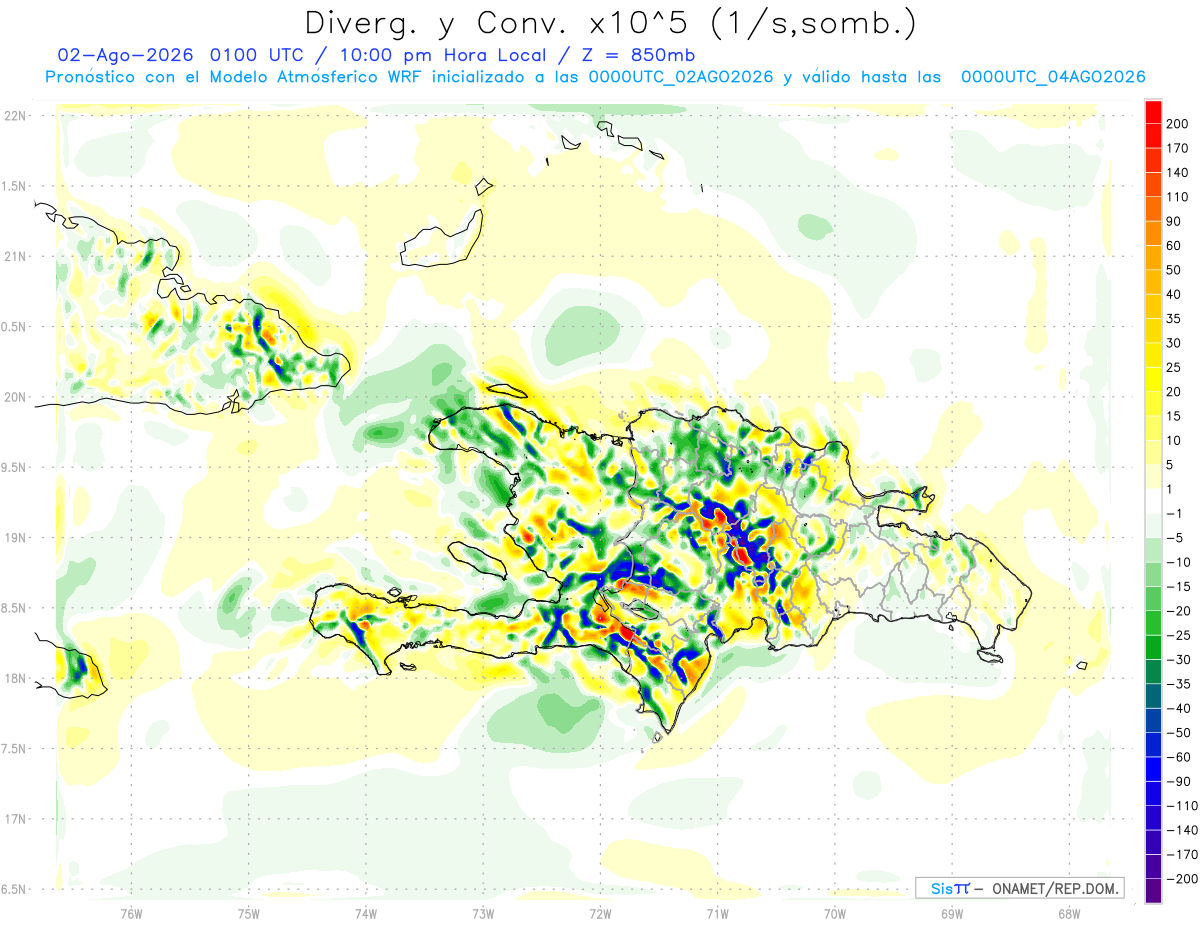The width and height of the screenshot is (1200, 927).
Task: Click the '72W' longitude label
Action: click(600, 913)
